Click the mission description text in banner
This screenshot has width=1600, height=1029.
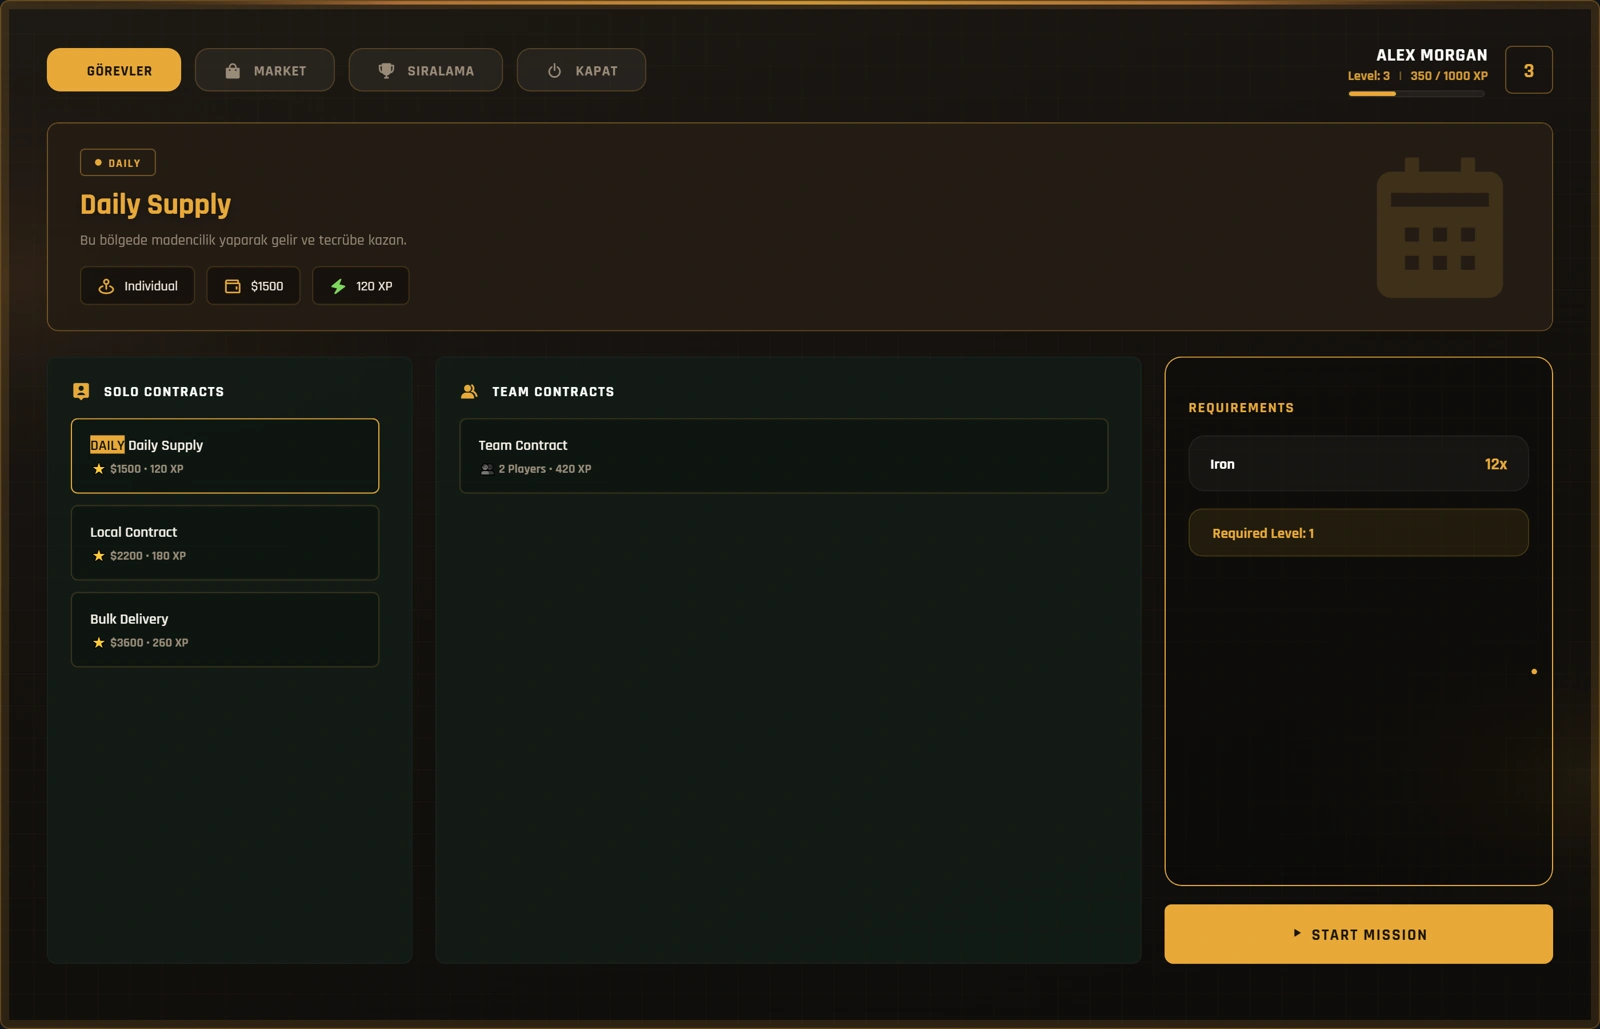pyautogui.click(x=243, y=240)
